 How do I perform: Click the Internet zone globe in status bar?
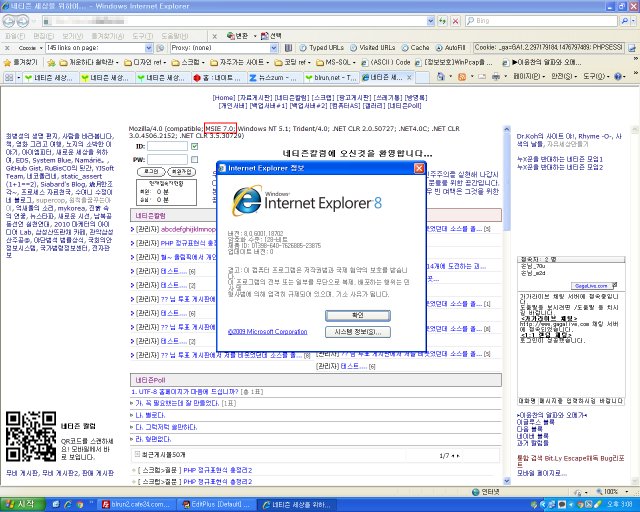coord(475,492)
